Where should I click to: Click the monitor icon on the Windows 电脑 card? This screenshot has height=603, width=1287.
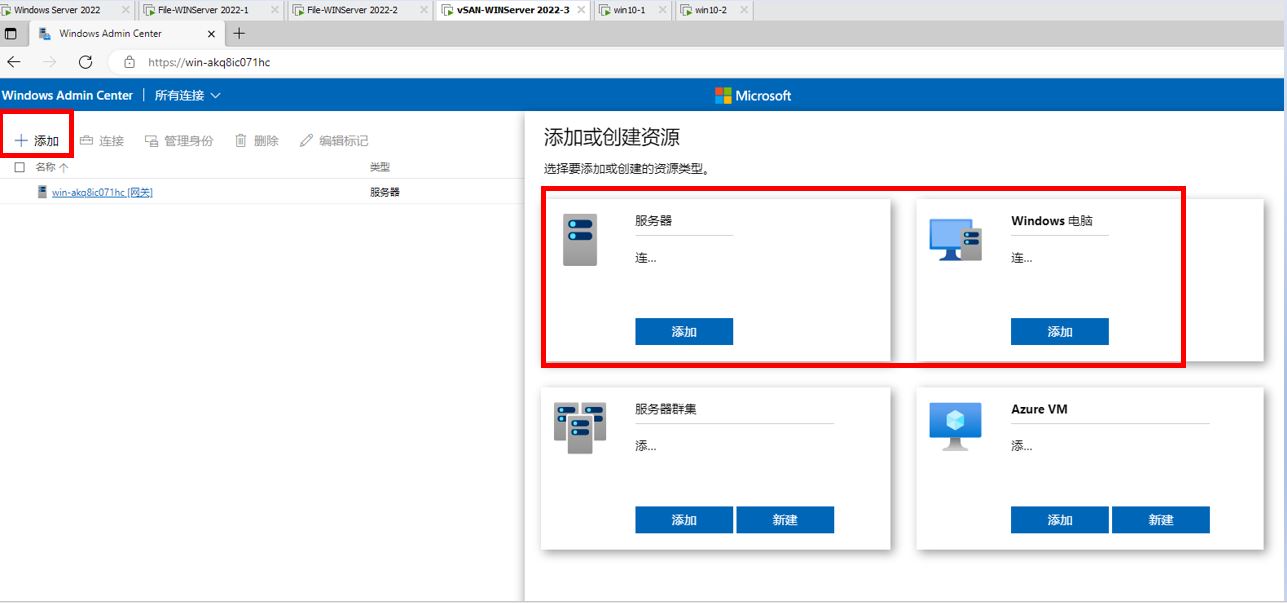[958, 238]
